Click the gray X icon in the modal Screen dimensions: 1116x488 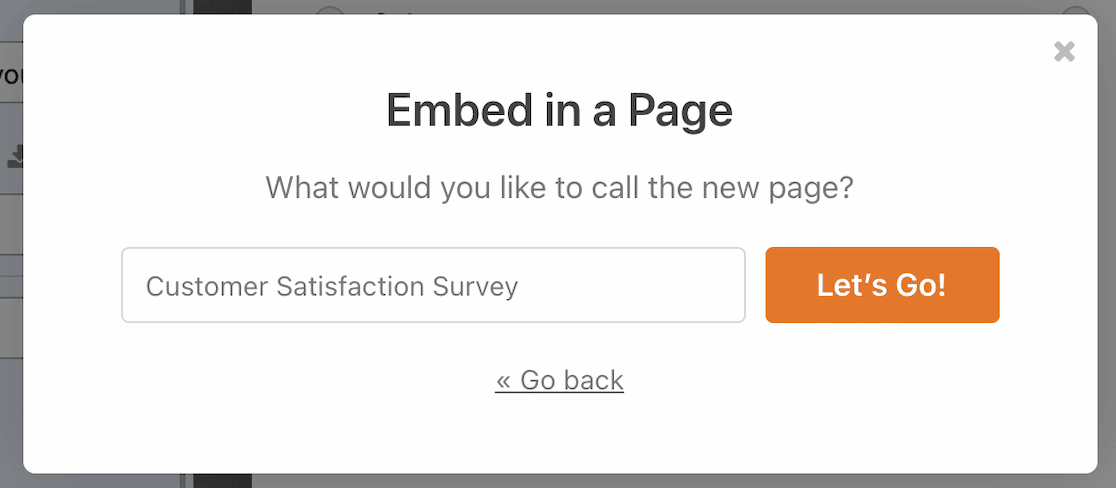tap(1064, 51)
